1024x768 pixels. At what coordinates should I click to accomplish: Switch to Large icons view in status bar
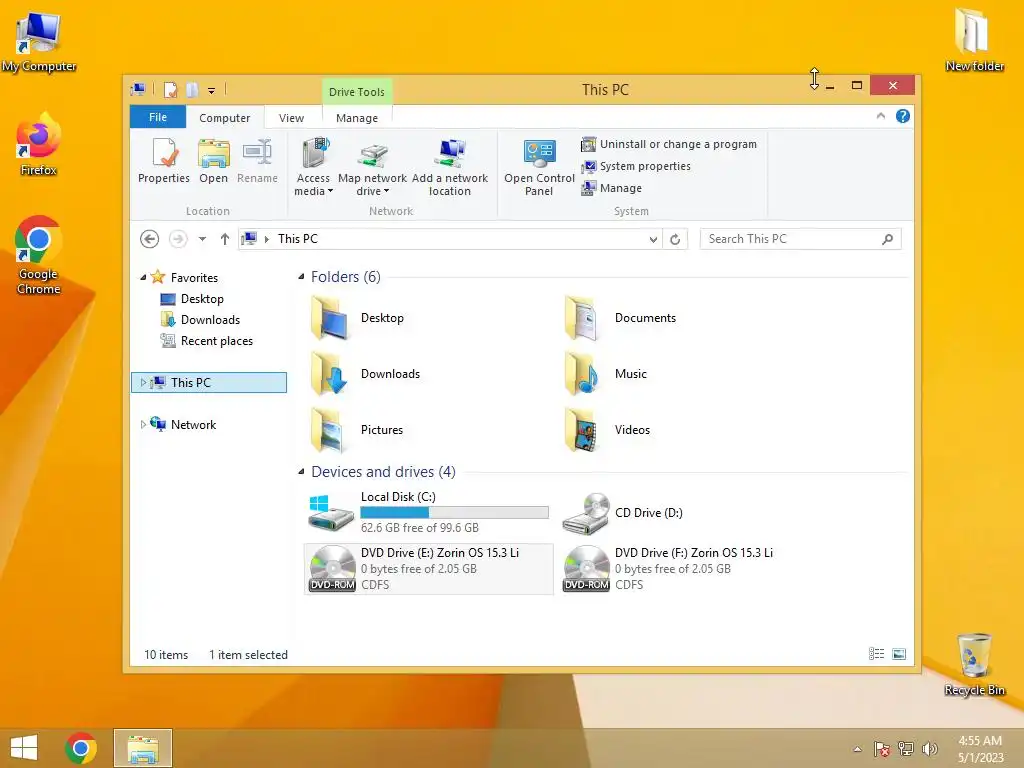pos(899,654)
